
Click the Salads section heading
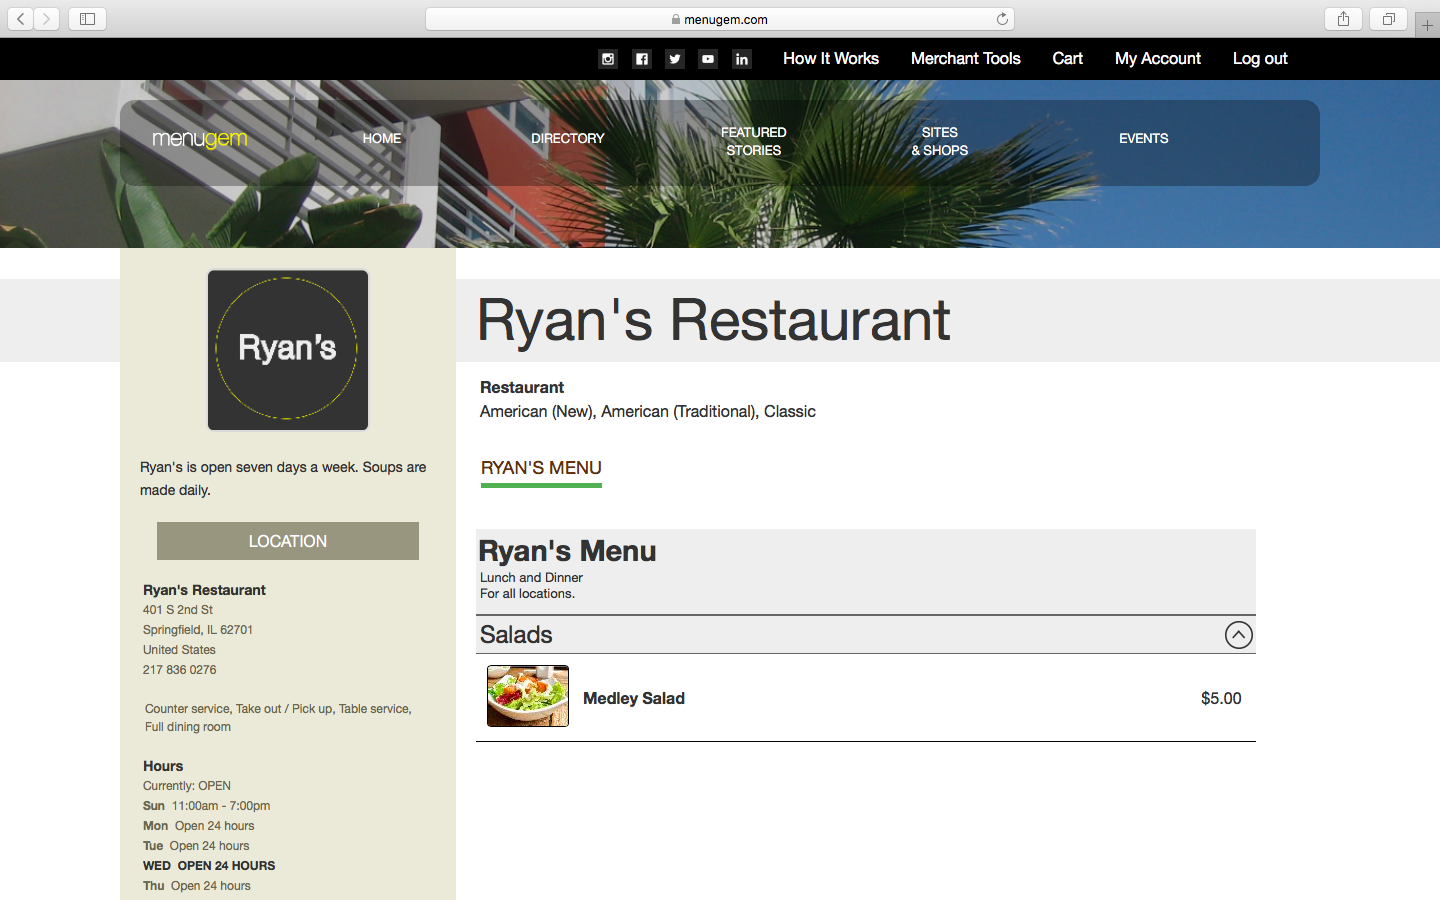[516, 635]
